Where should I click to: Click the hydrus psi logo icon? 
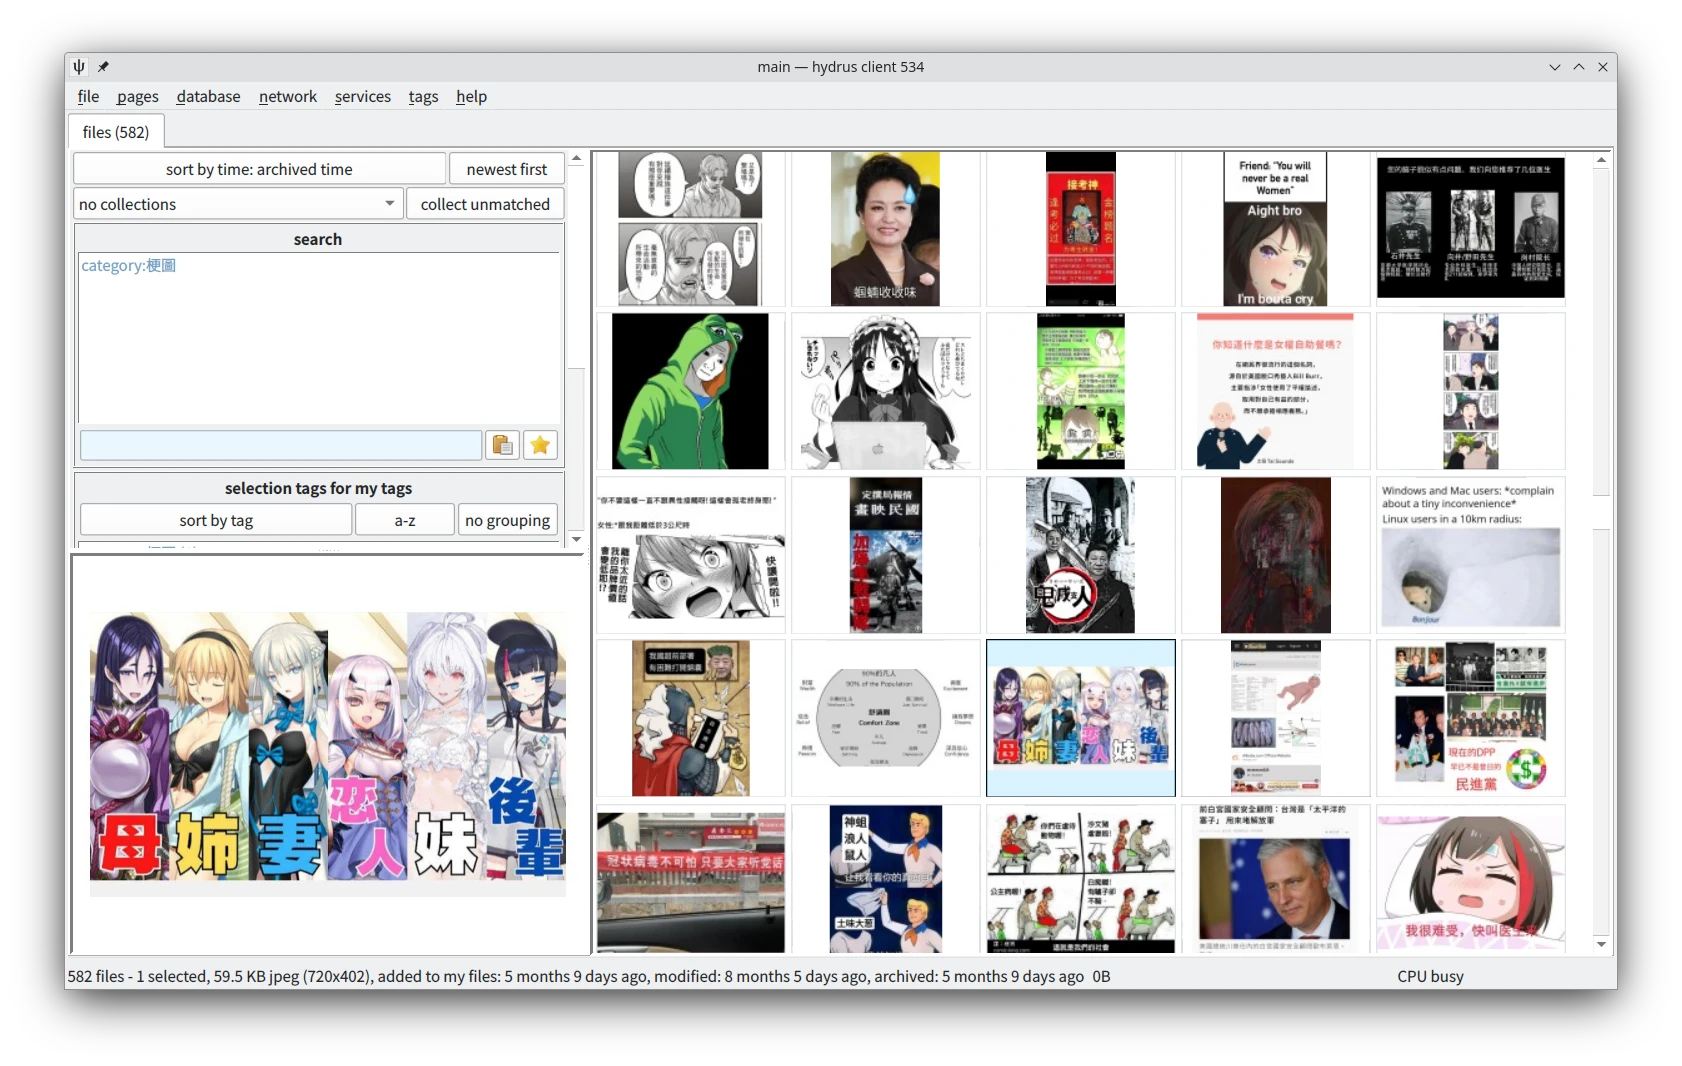click(79, 67)
